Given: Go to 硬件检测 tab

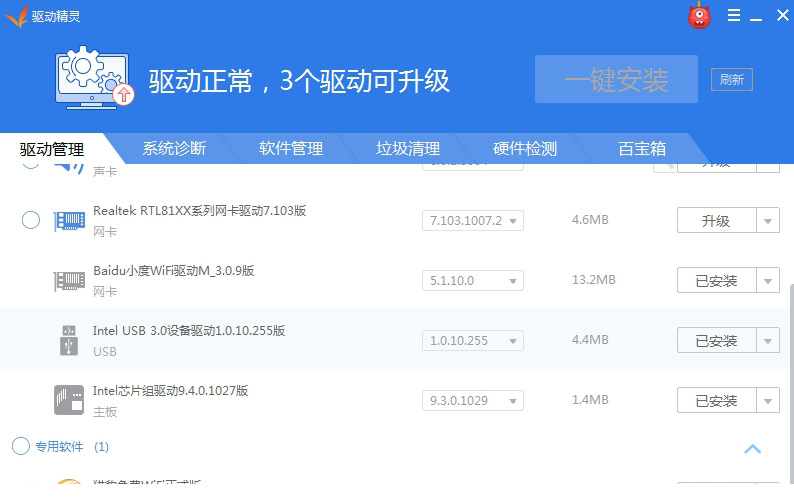Looking at the screenshot, I should pos(525,148).
